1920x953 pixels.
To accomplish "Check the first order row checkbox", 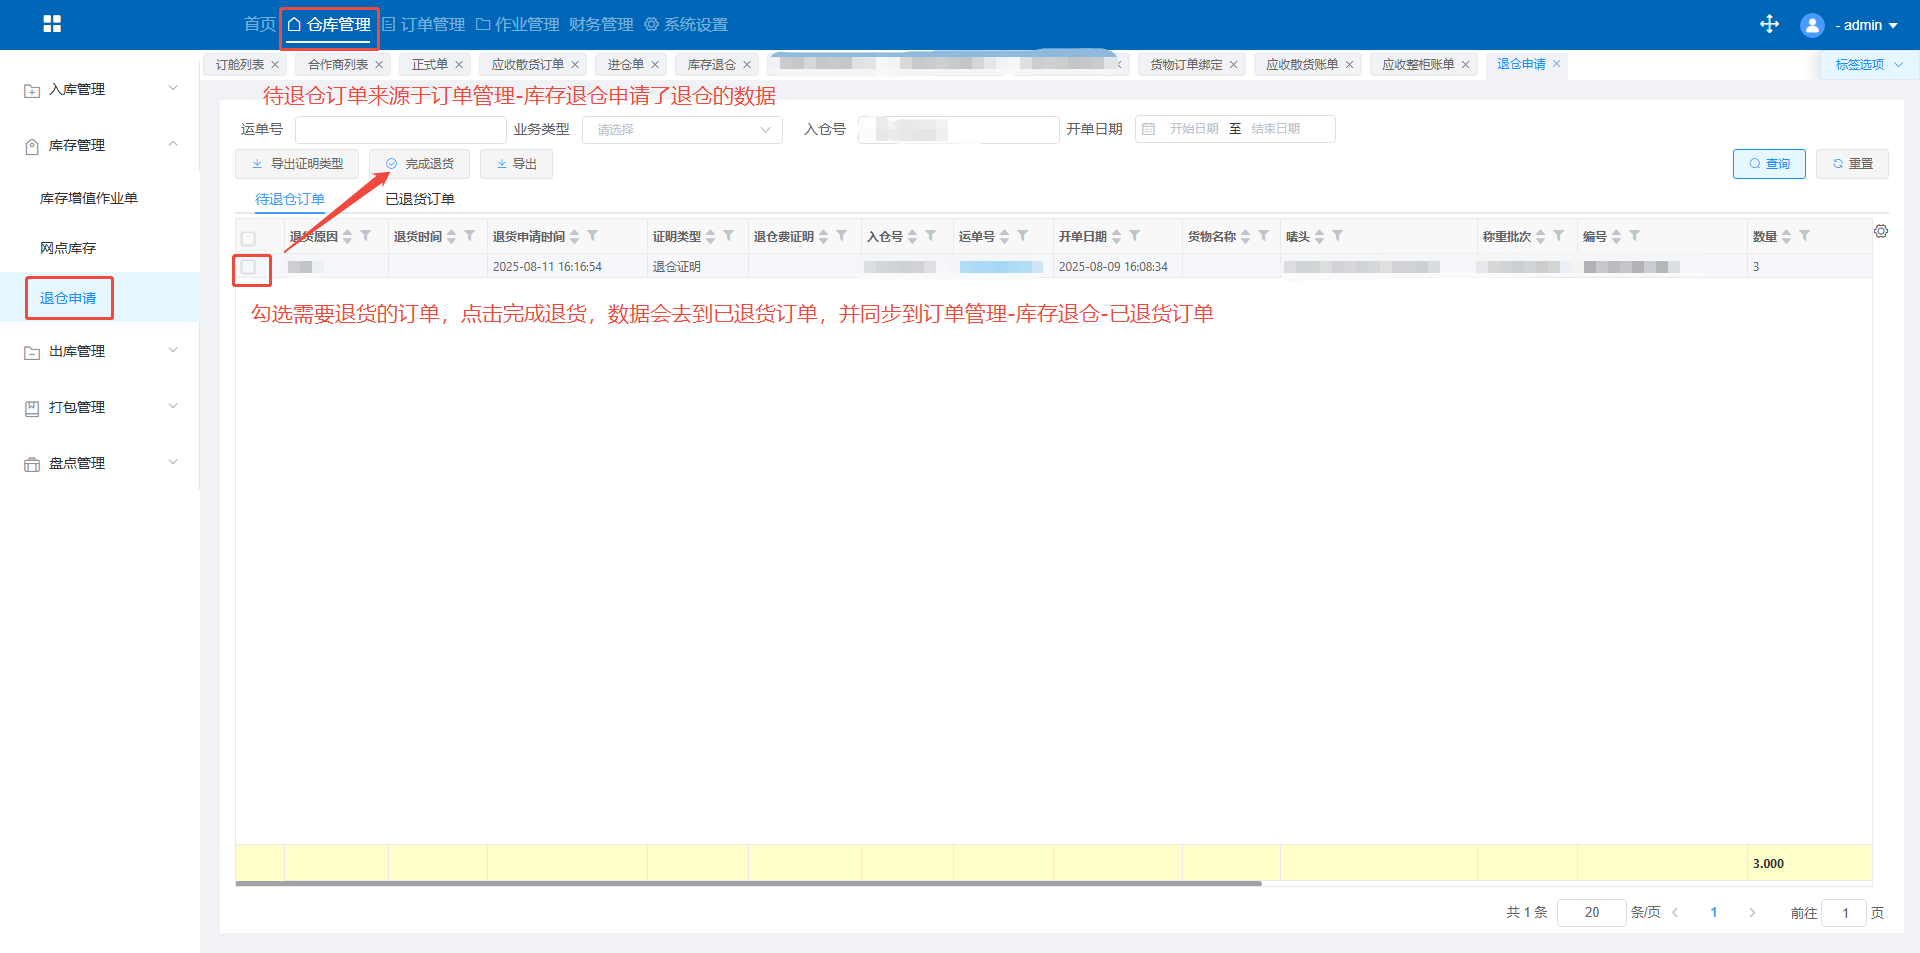I will (249, 267).
